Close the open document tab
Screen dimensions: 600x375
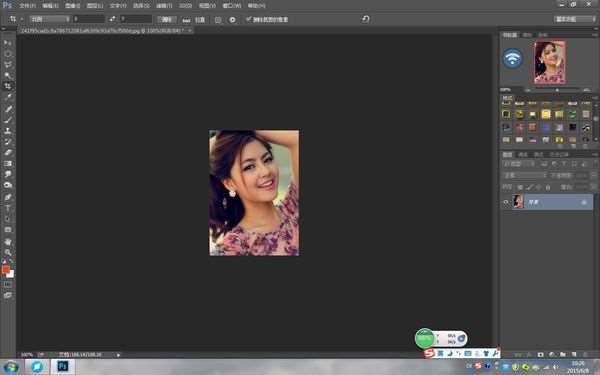(x=189, y=30)
